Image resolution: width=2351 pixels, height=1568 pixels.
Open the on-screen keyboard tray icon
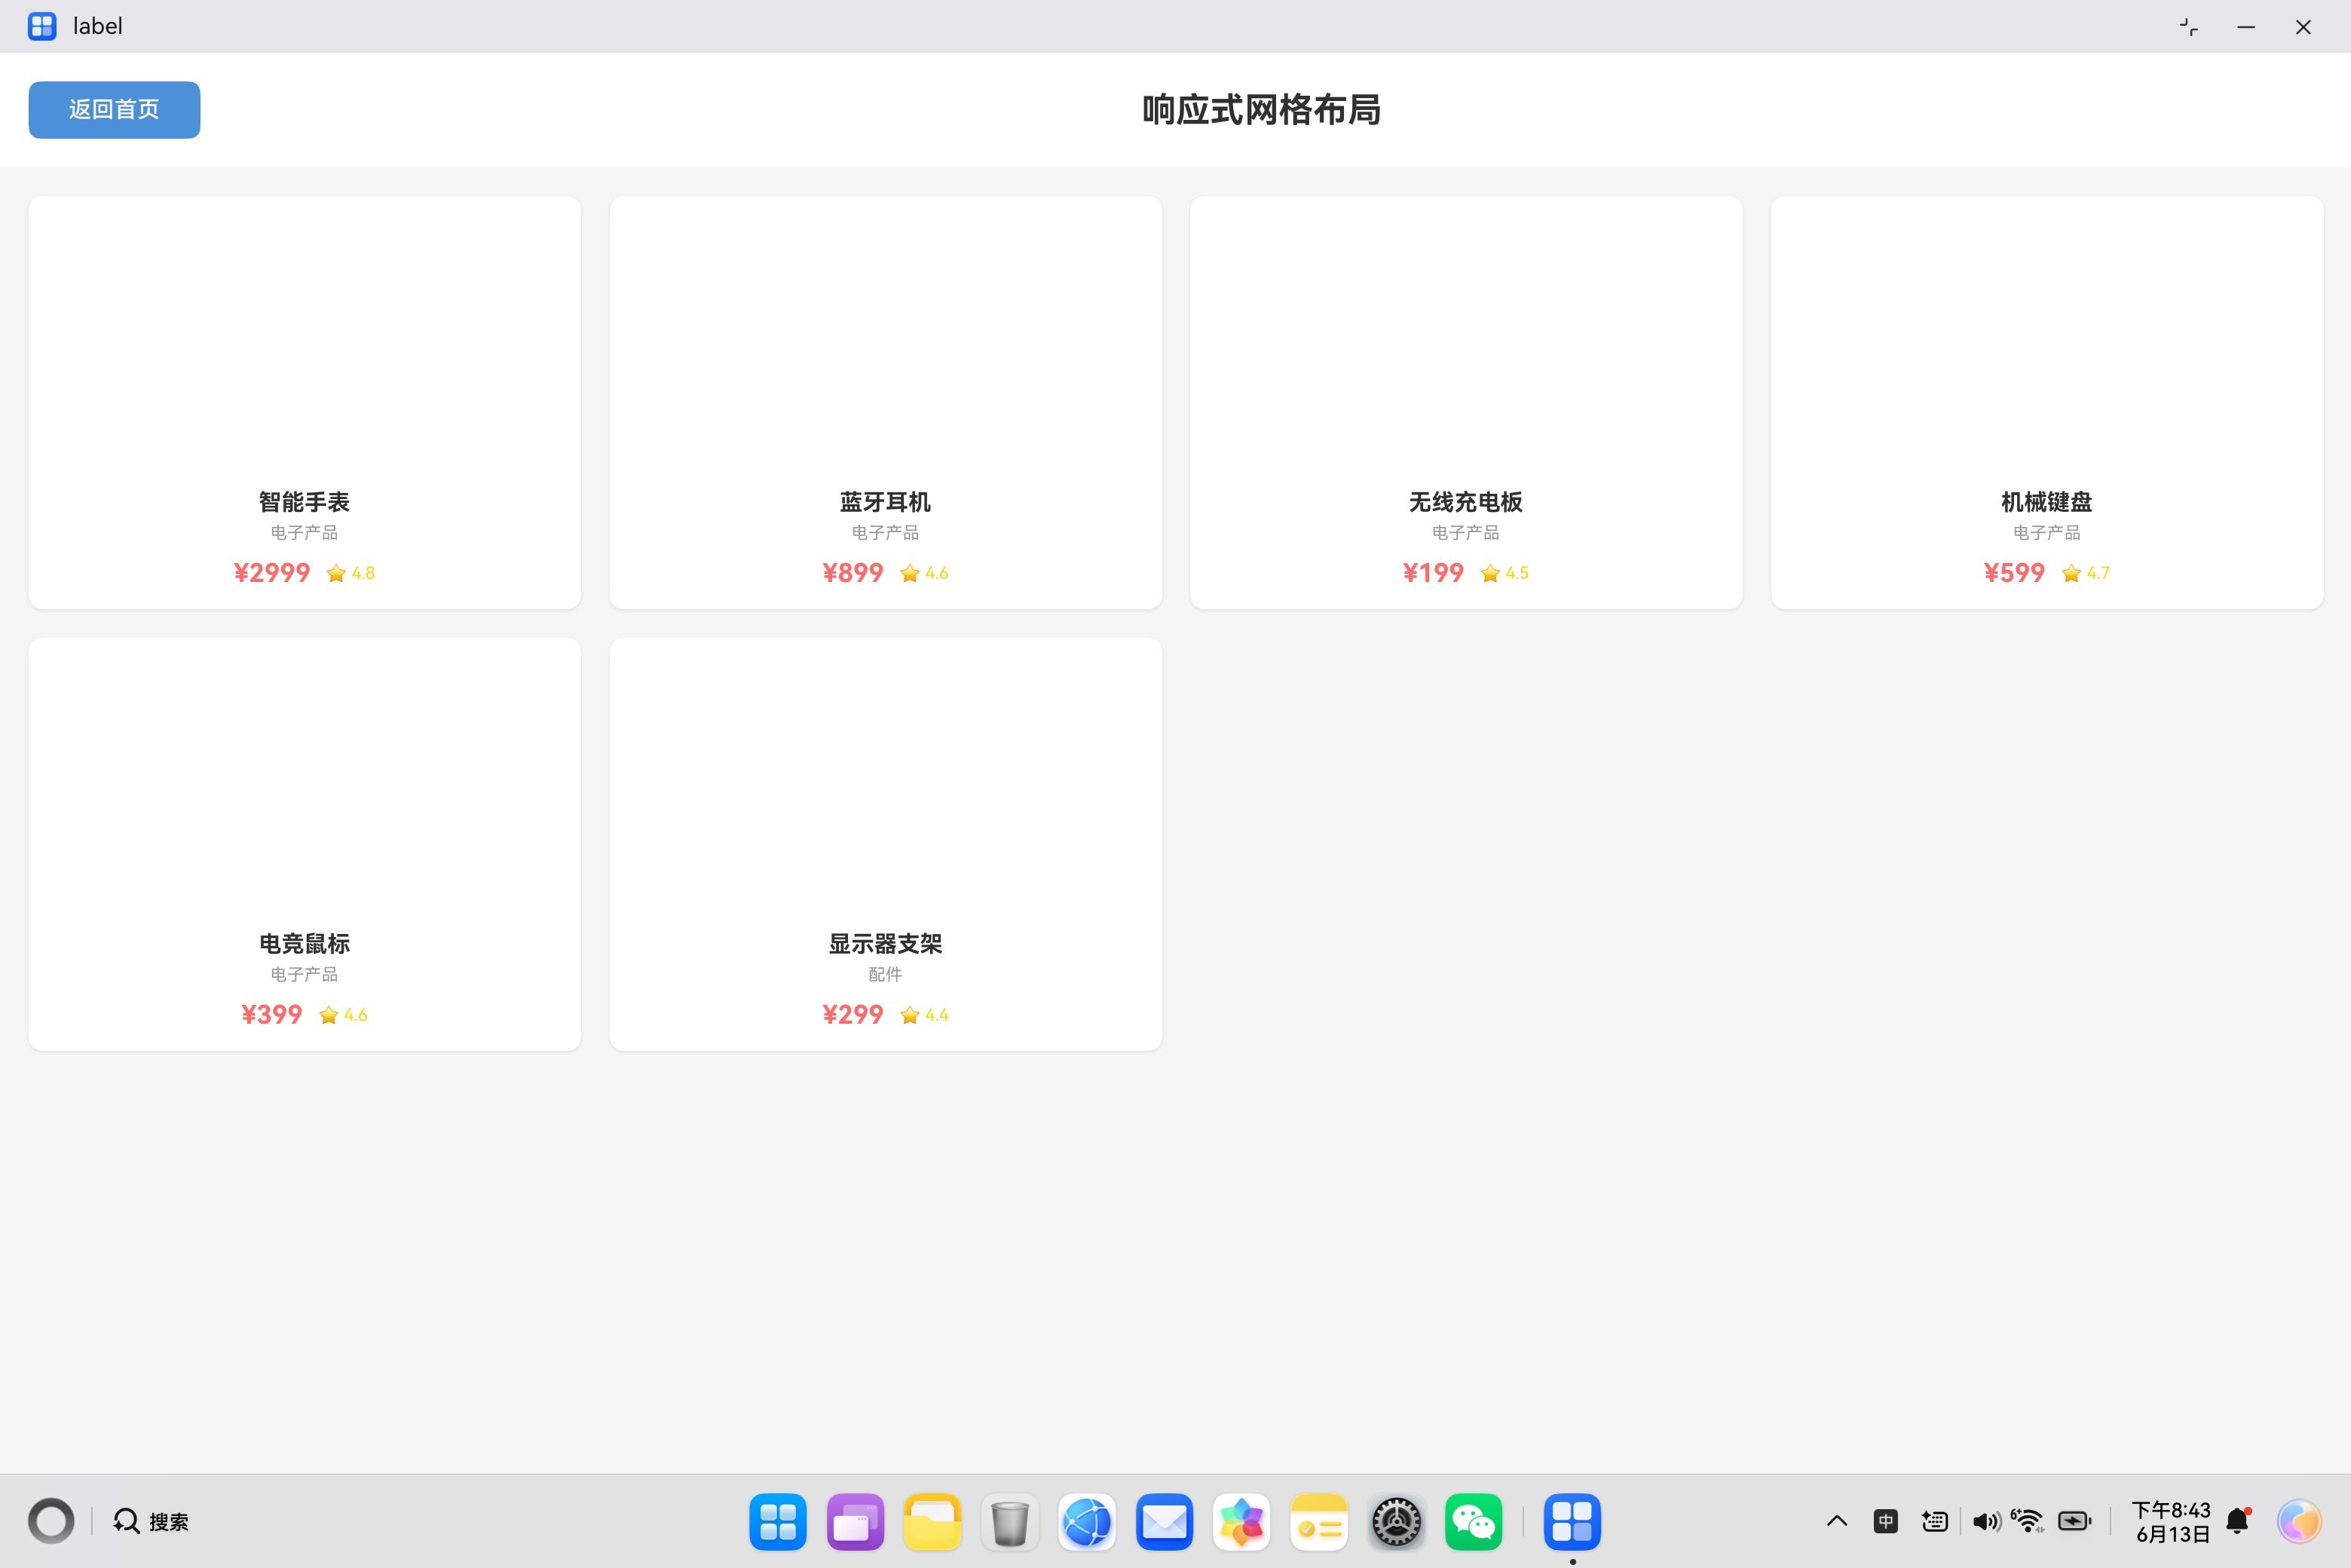click(1935, 1521)
